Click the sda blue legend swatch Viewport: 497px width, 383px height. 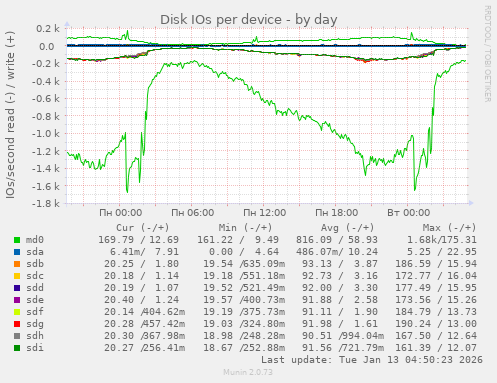tap(17, 252)
